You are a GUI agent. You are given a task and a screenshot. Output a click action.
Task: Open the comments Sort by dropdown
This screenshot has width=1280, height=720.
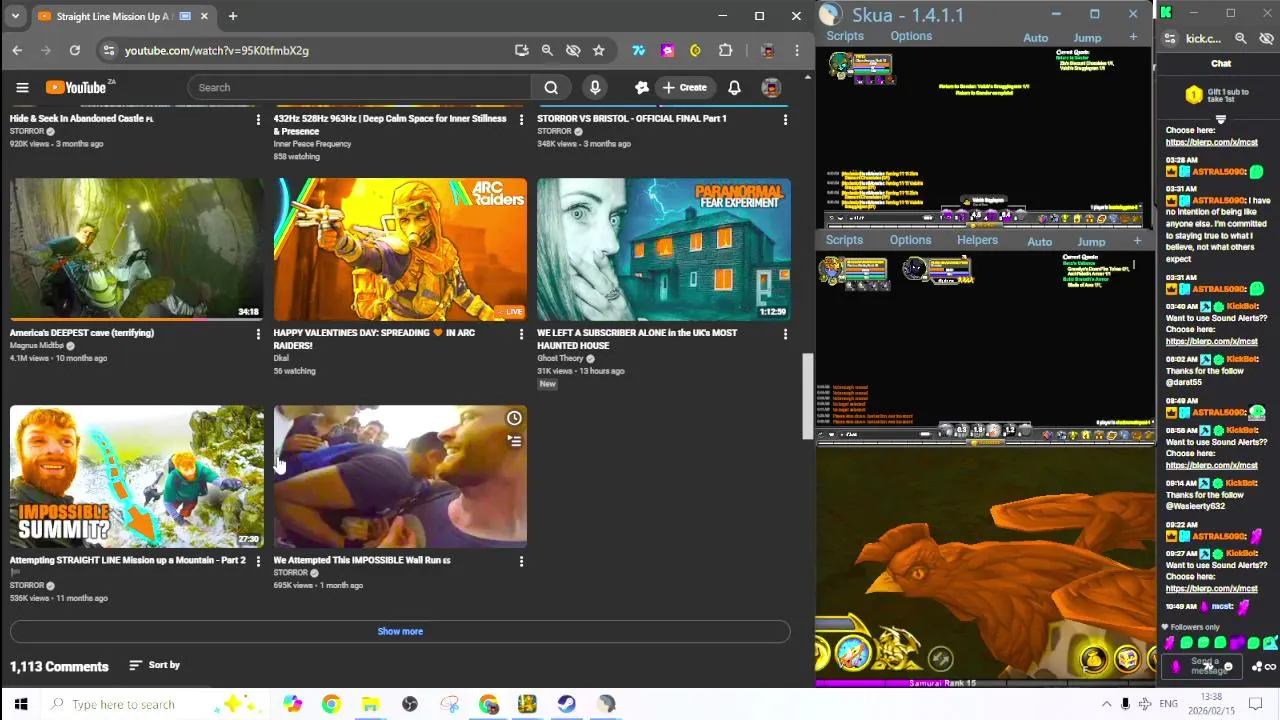tap(155, 665)
